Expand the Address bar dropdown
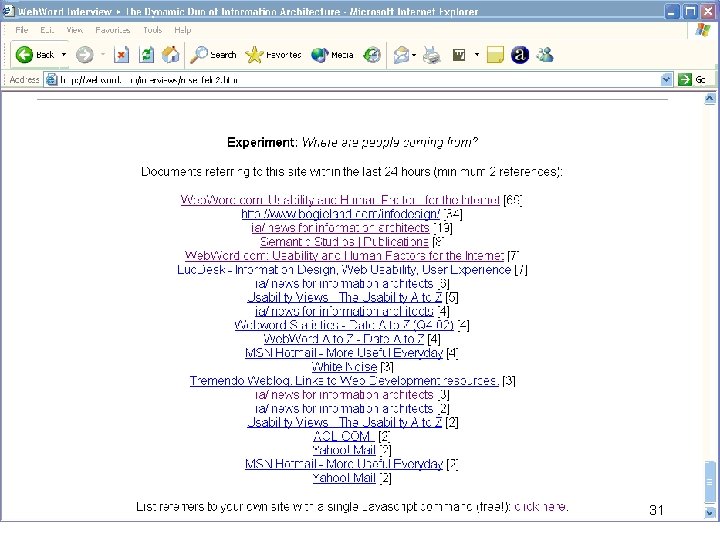The height and width of the screenshot is (540, 720). (x=666, y=80)
